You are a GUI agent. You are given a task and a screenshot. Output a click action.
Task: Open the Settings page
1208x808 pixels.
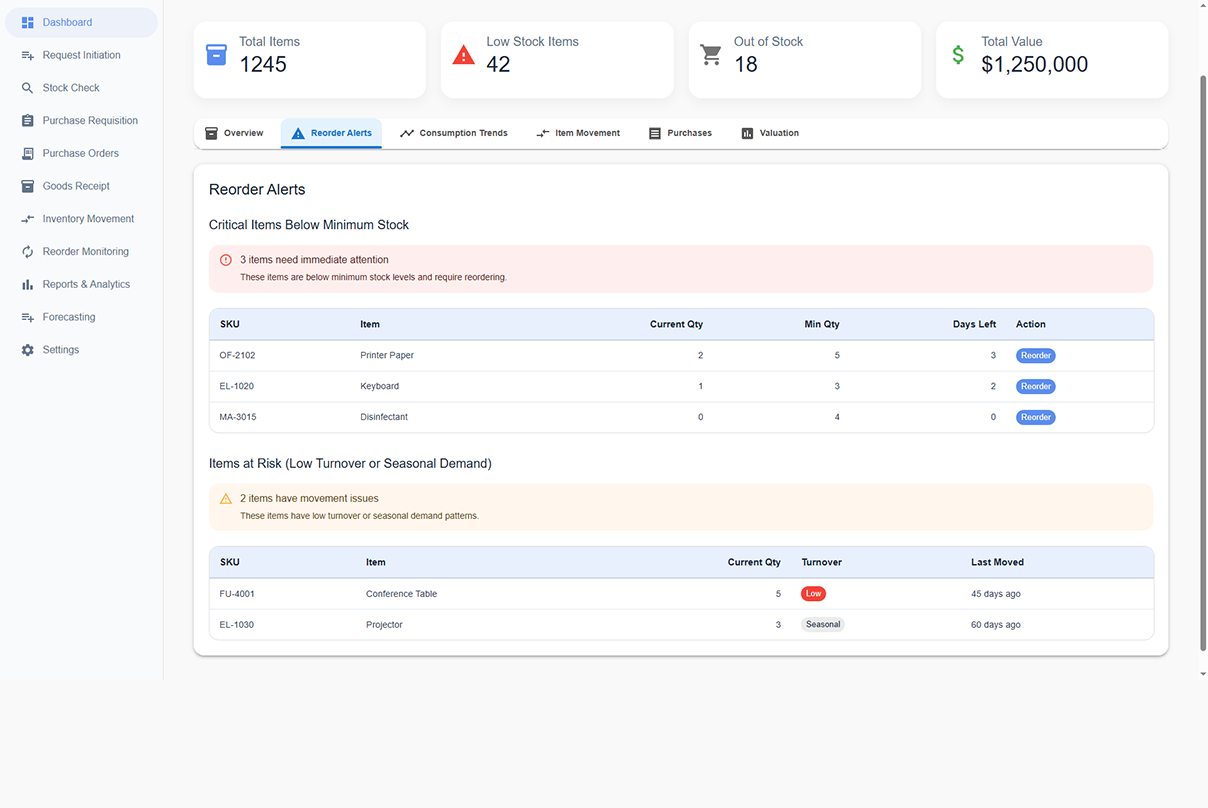[x=82, y=350]
